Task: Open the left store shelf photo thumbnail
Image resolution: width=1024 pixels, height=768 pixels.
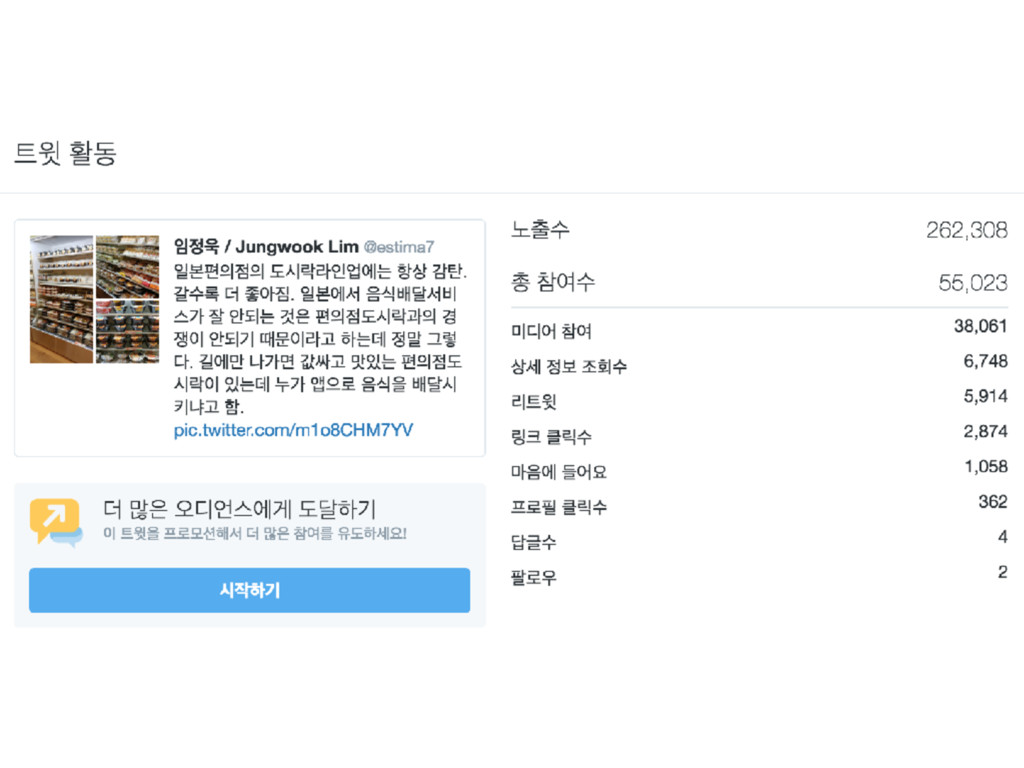Action: (x=61, y=299)
